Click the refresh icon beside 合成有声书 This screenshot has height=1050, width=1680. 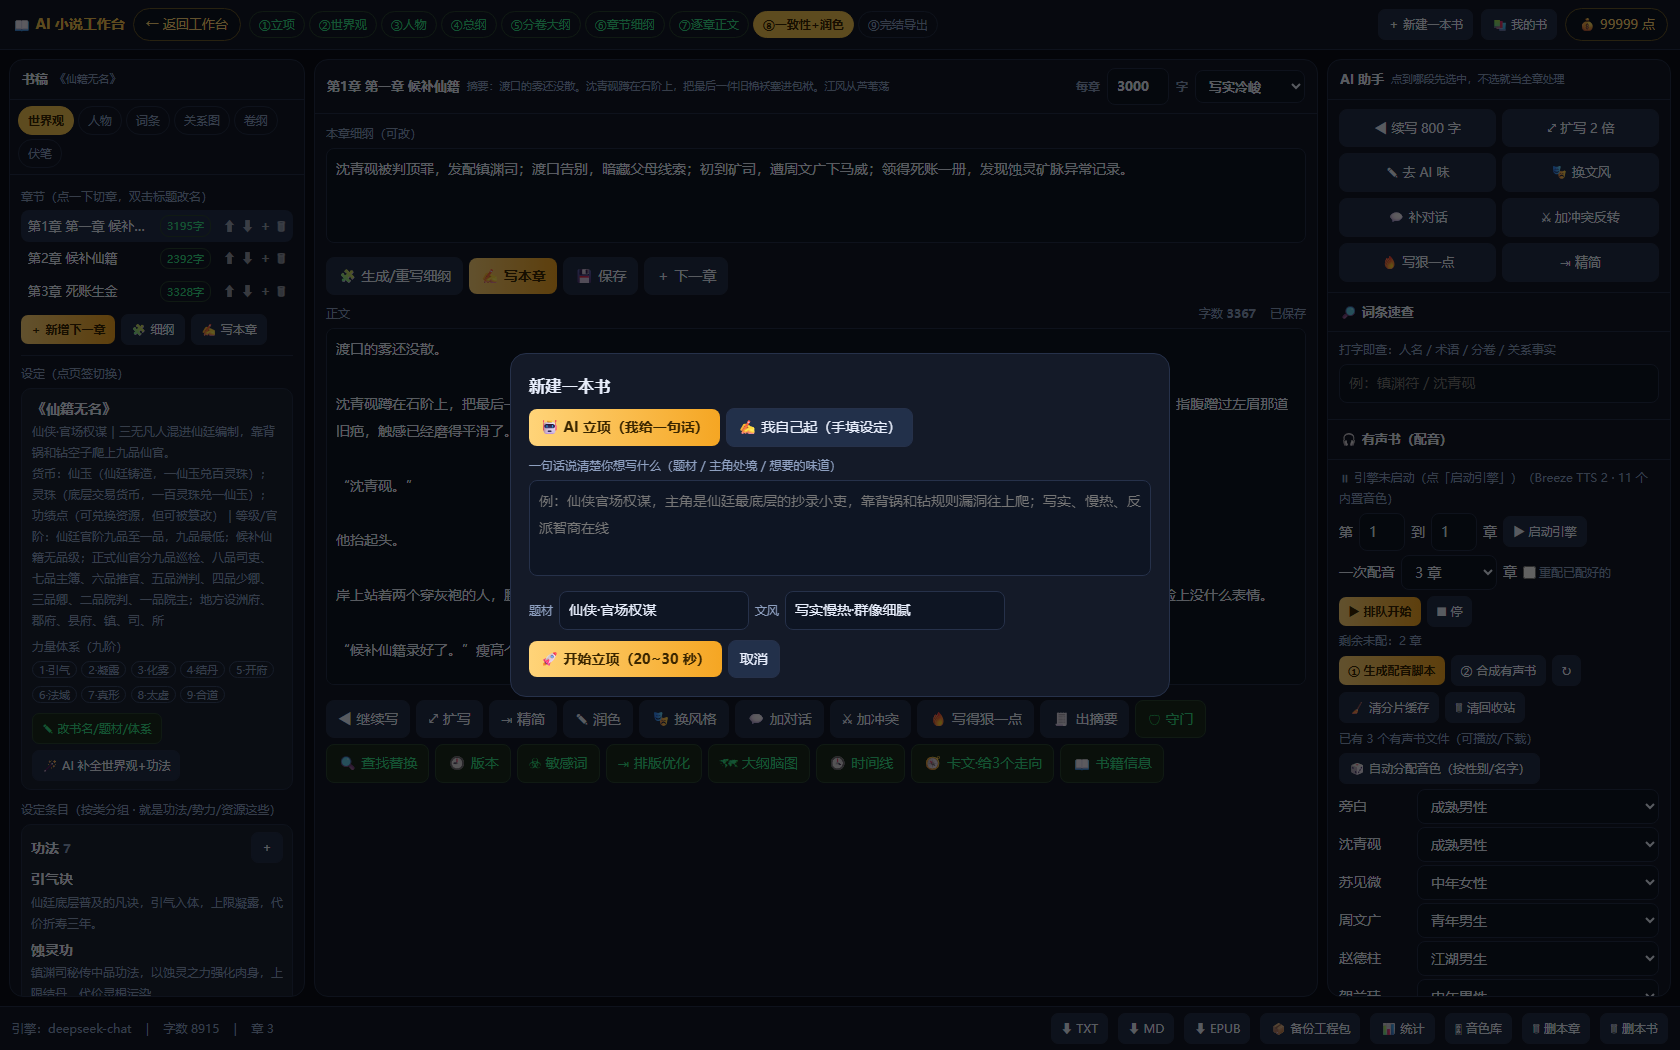click(1566, 671)
